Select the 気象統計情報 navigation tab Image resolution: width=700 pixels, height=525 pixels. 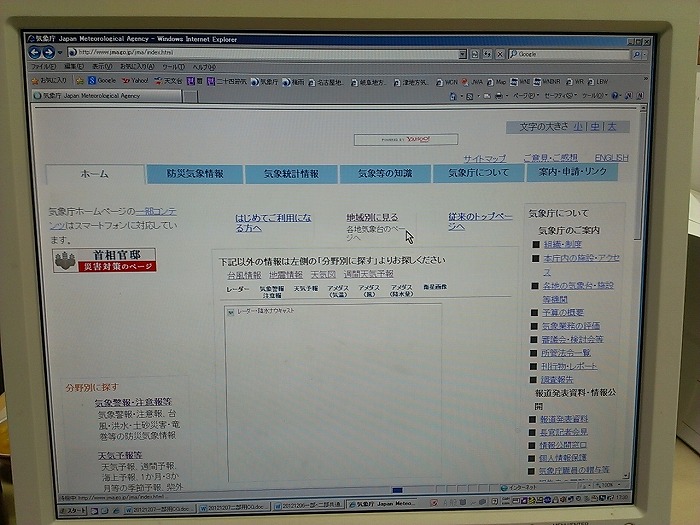tap(292, 174)
